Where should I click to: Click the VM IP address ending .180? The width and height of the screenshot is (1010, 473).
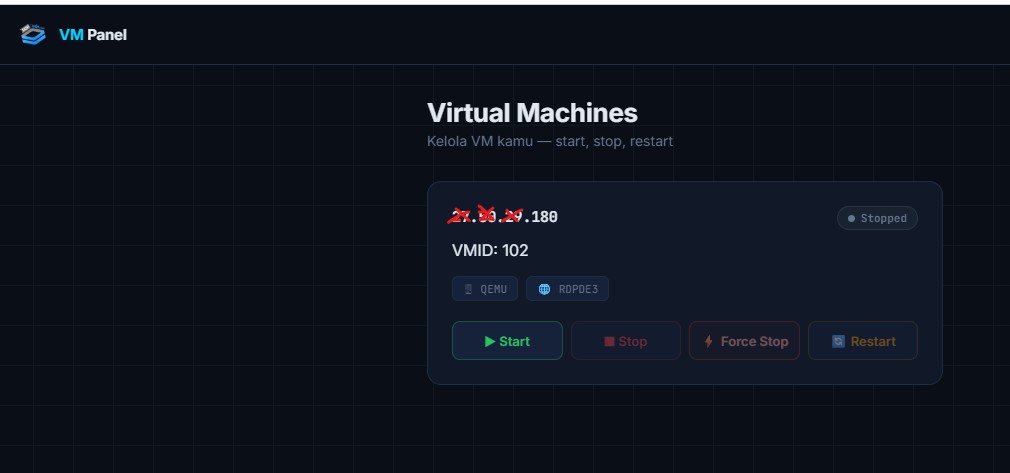point(504,217)
